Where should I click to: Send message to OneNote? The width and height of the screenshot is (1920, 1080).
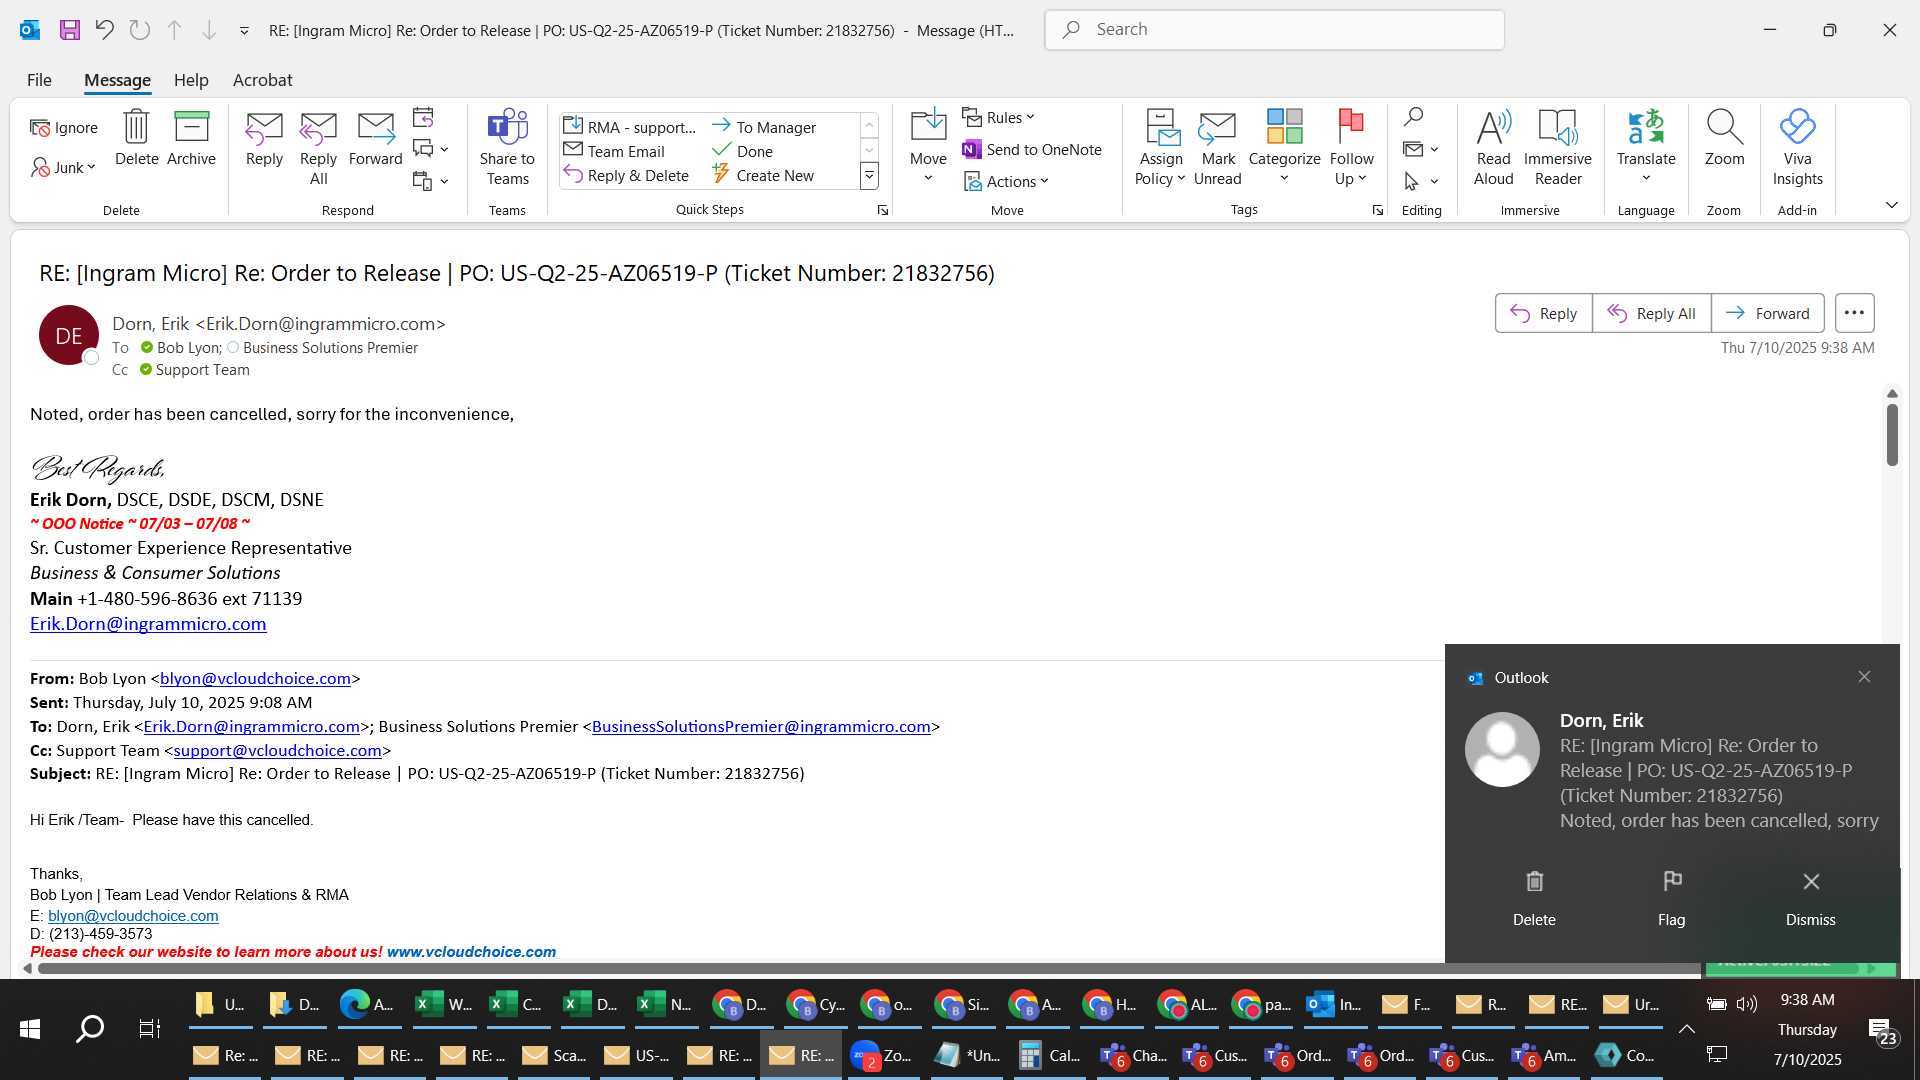(1031, 150)
